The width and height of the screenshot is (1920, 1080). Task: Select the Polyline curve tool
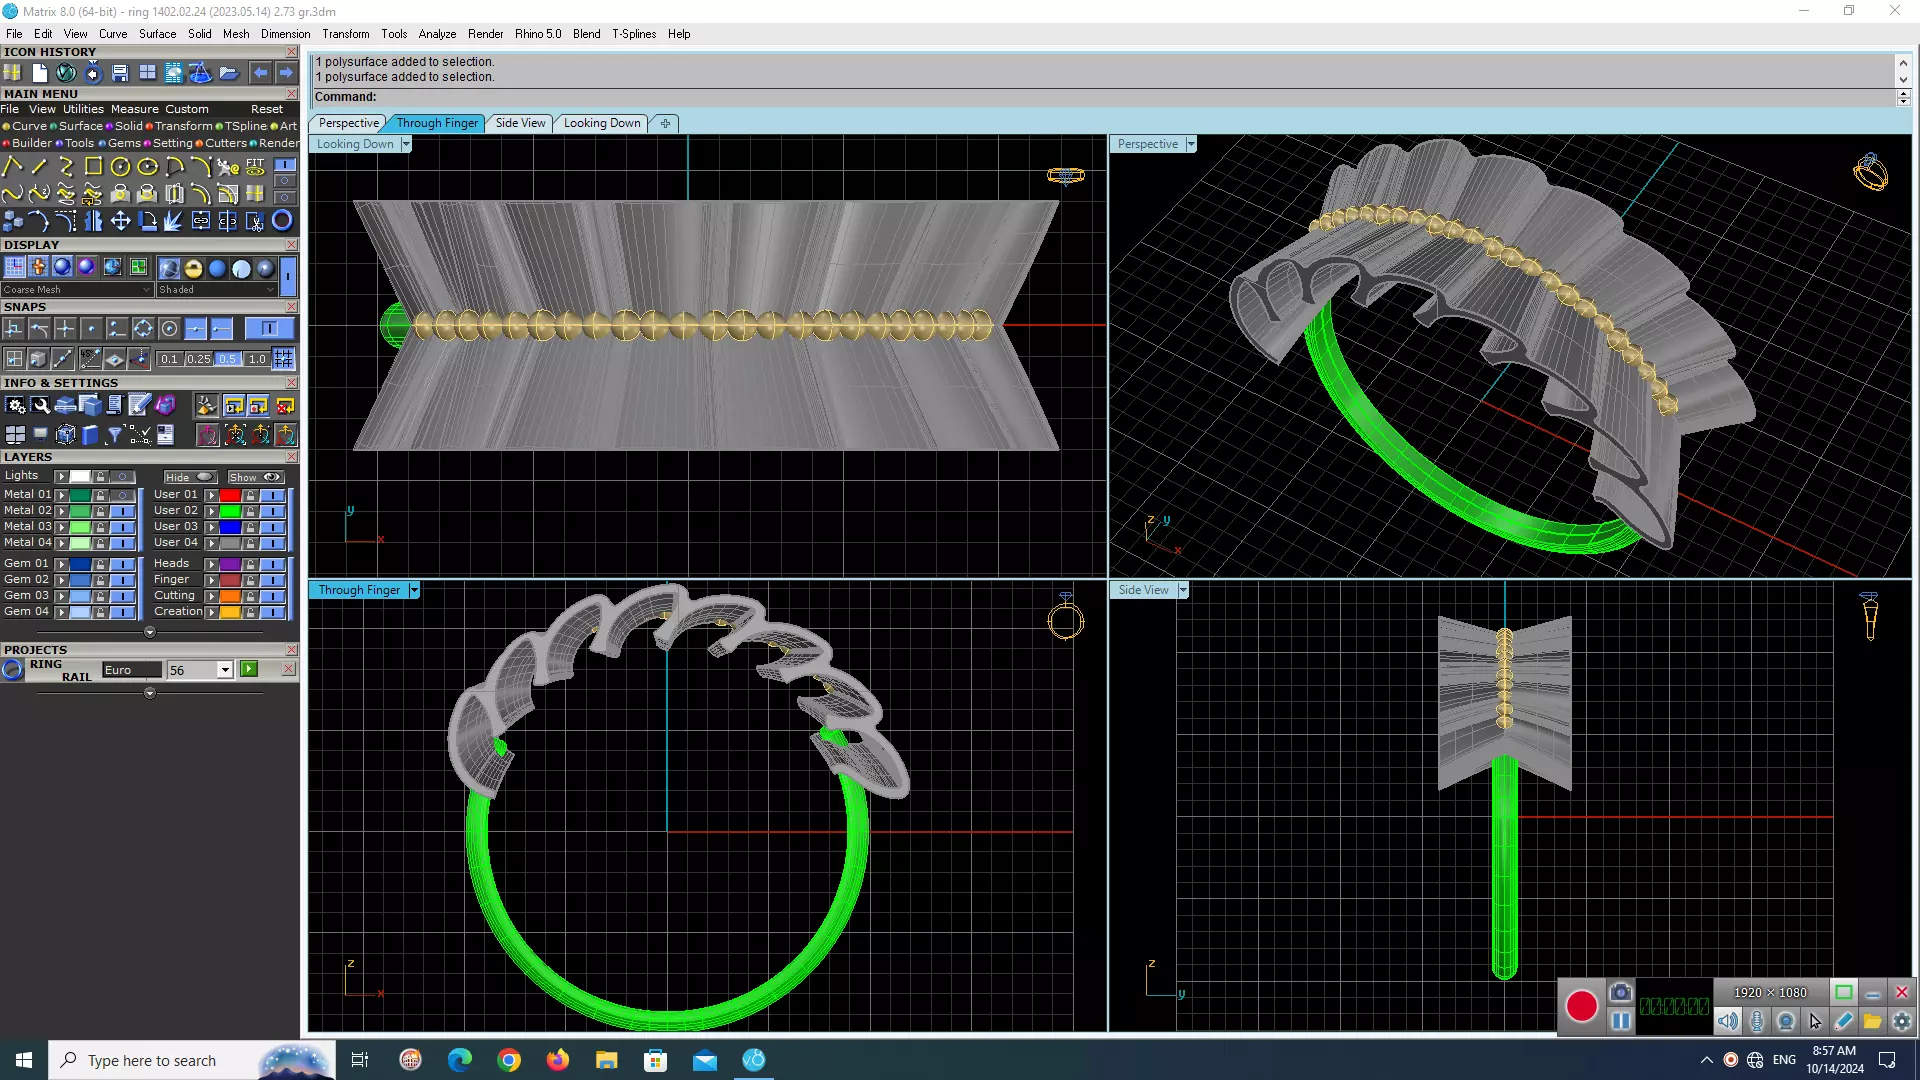click(13, 166)
